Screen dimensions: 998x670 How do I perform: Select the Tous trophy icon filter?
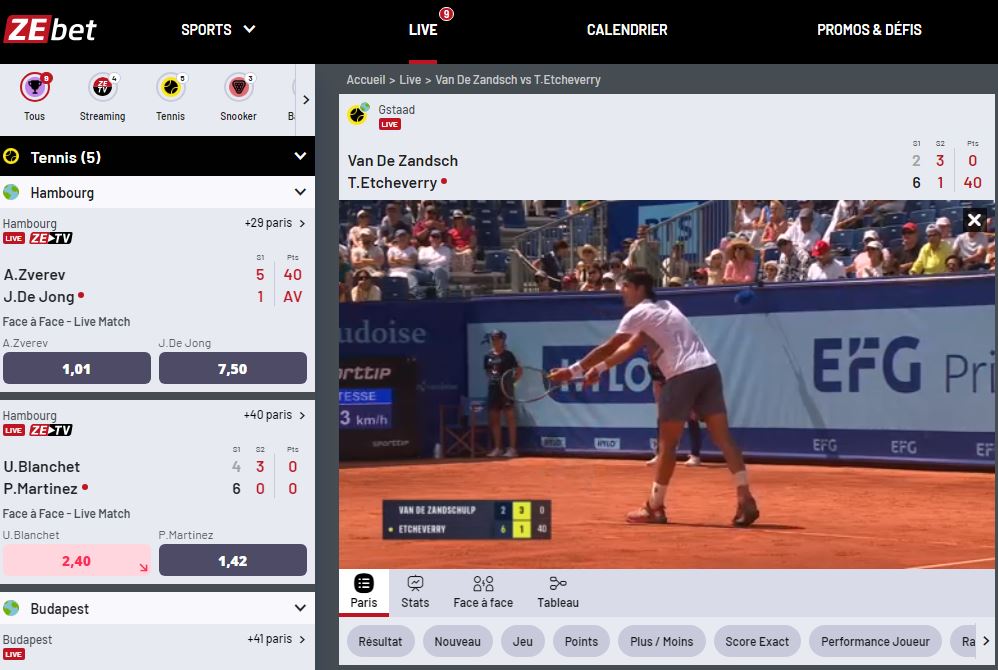[35, 88]
